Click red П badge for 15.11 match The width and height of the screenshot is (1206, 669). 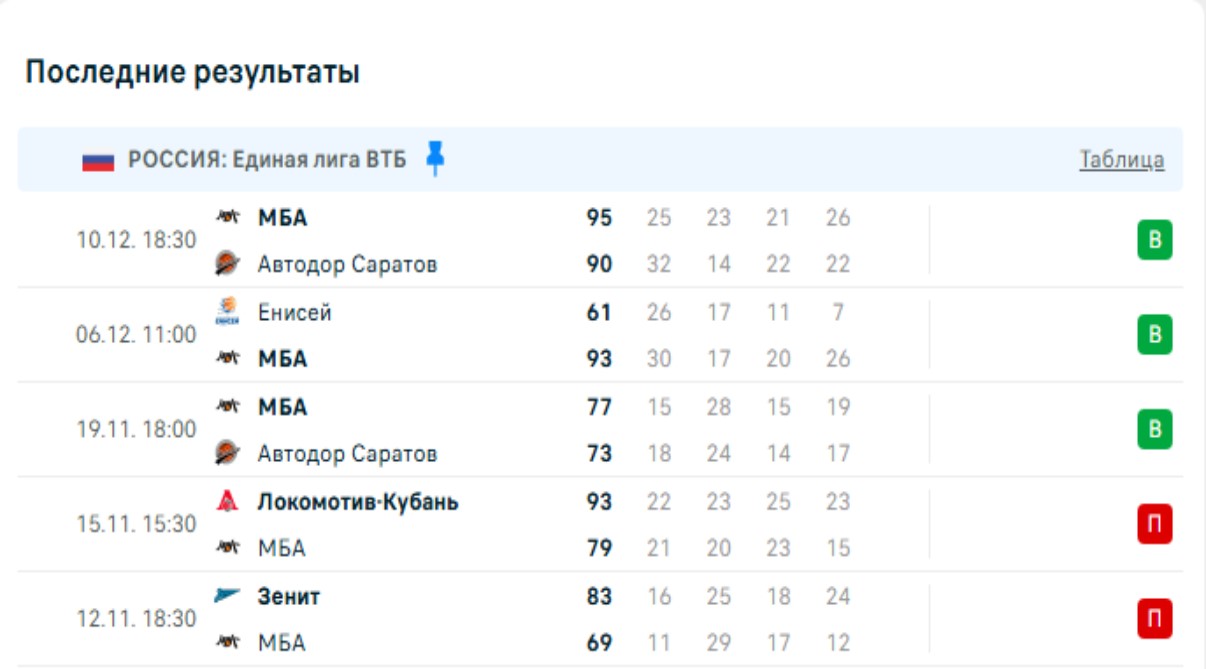click(1154, 524)
